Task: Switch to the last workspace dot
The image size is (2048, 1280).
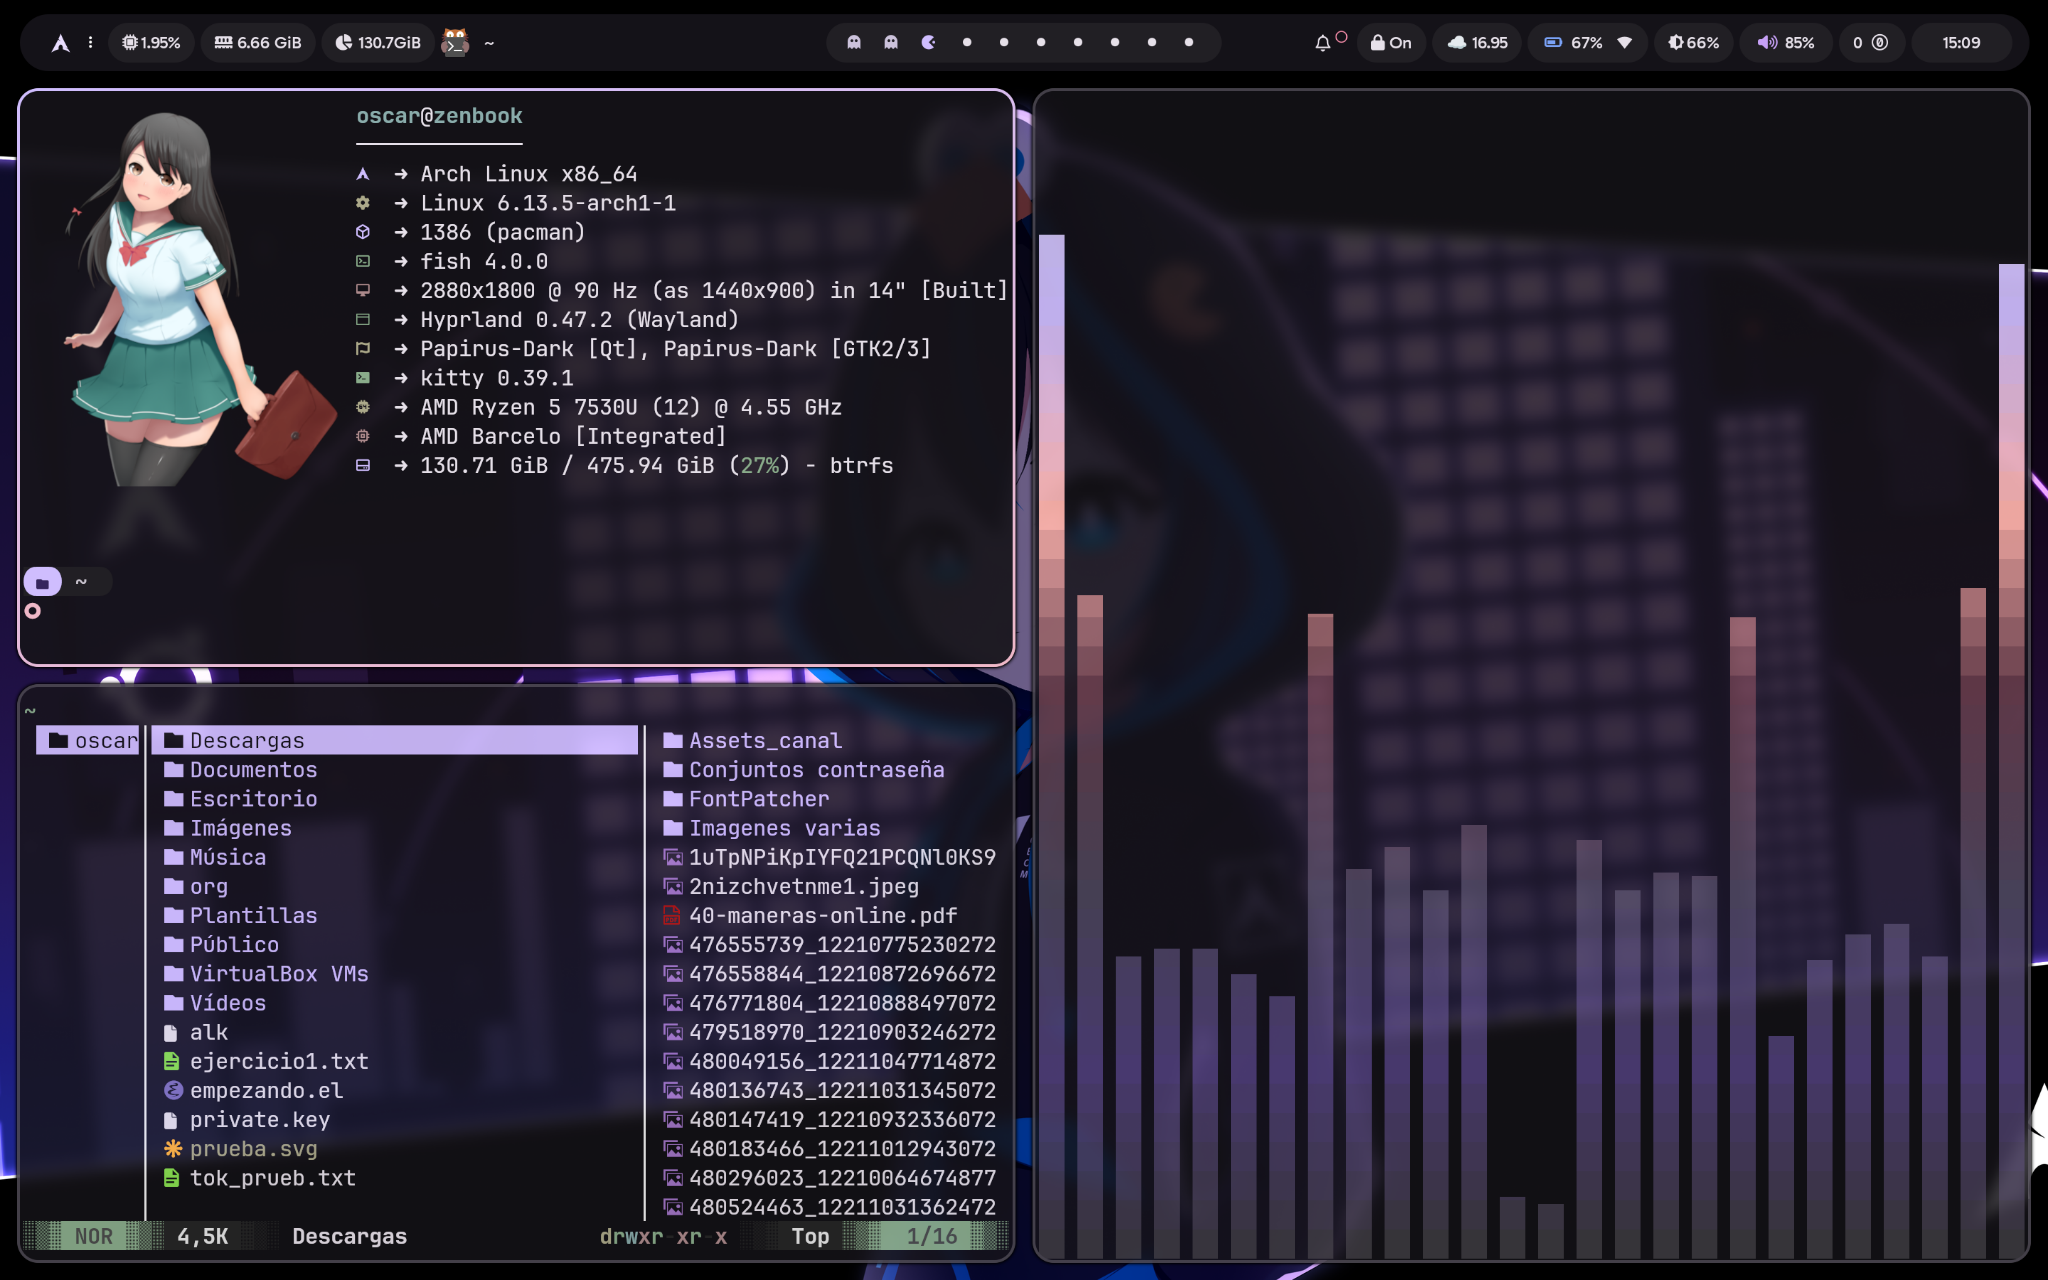Action: click(1189, 43)
